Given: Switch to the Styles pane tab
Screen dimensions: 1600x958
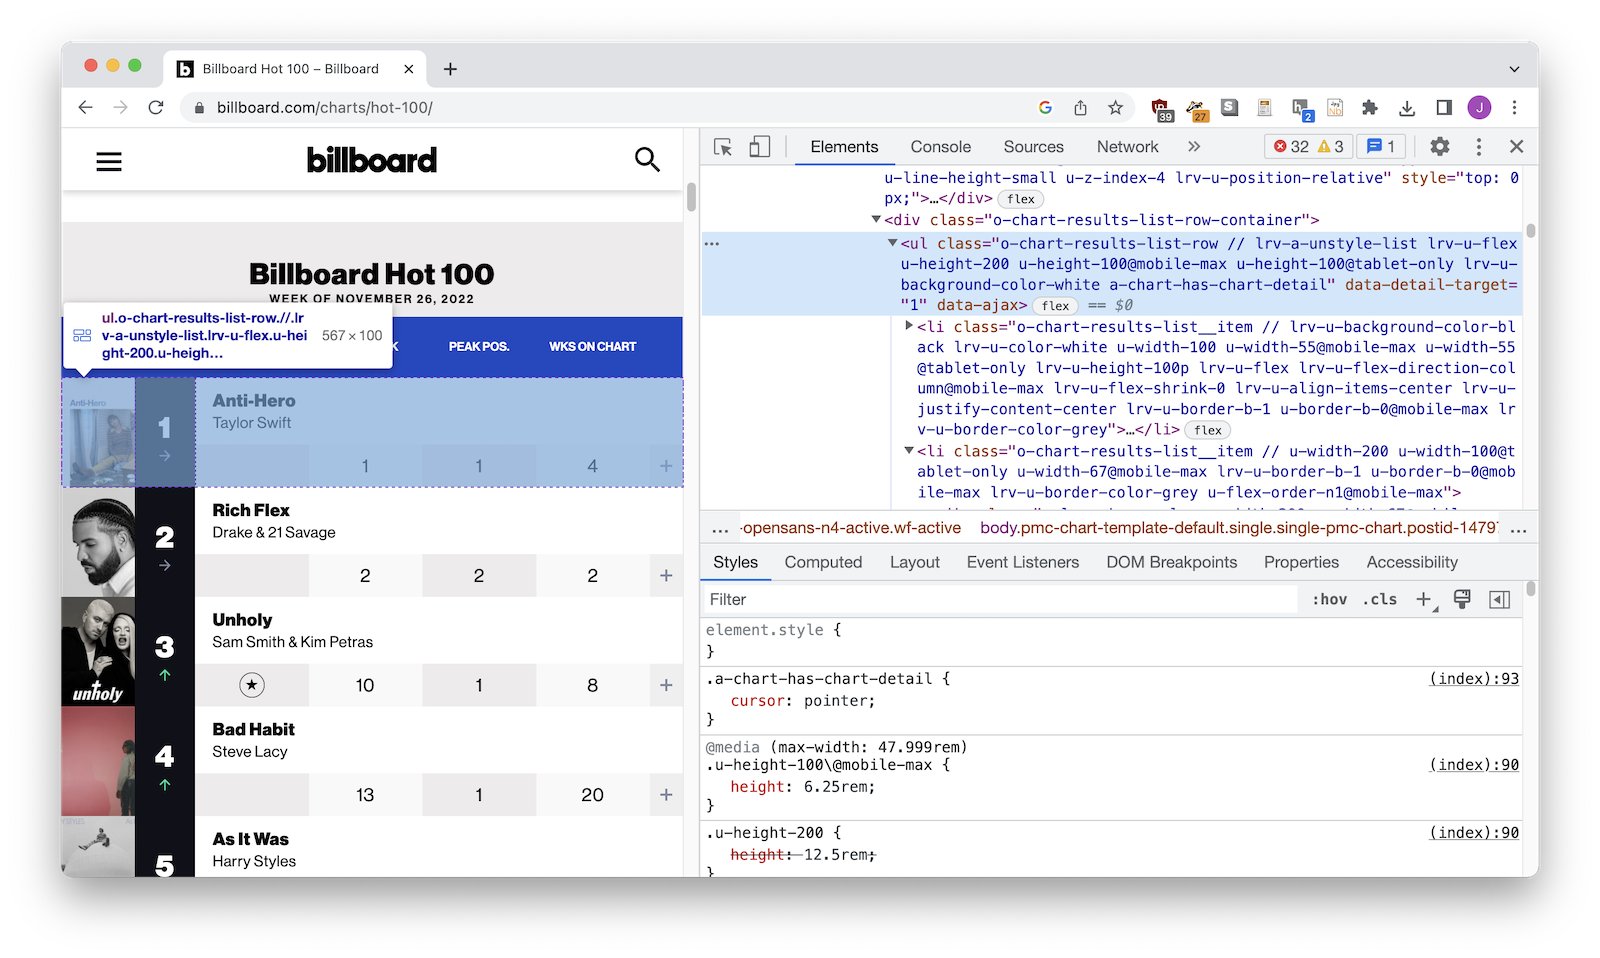Looking at the screenshot, I should coord(735,562).
